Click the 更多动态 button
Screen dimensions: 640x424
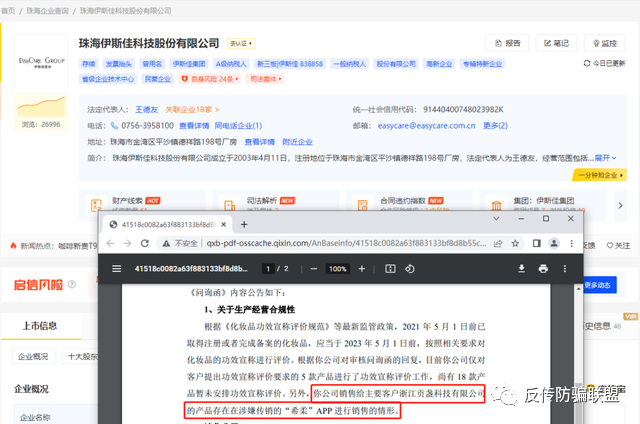[x=598, y=285]
